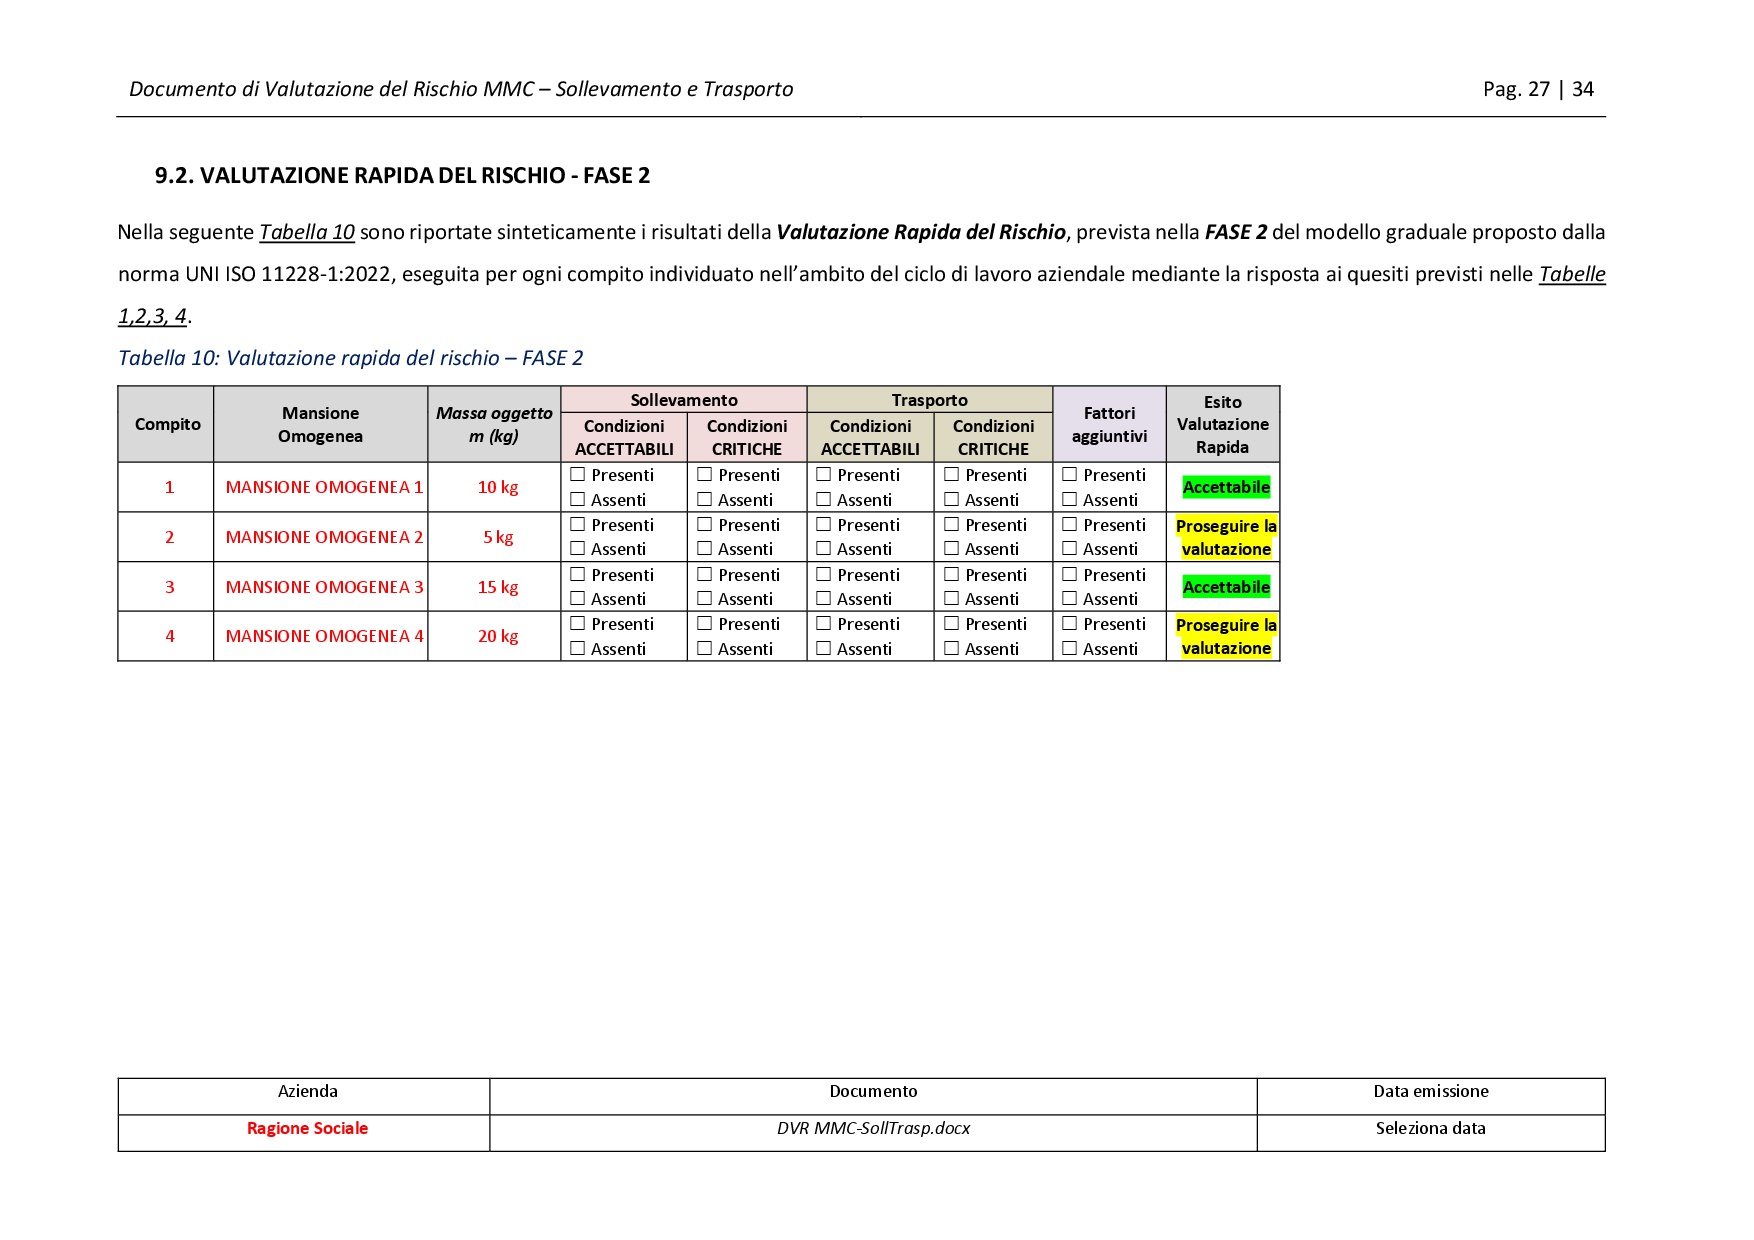
Task: Click the underlined "1,2,3, 4" table reference
Action: coord(152,316)
